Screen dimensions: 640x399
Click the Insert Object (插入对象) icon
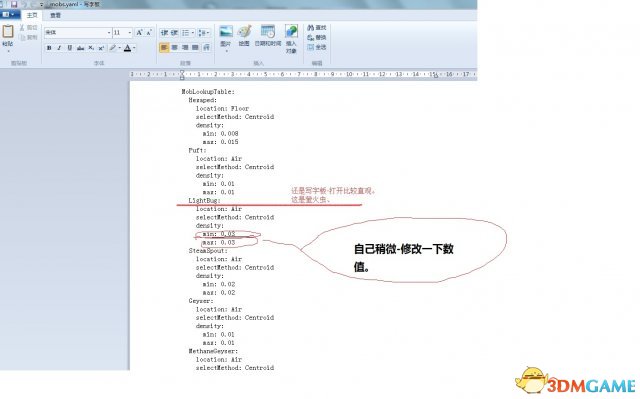291,32
